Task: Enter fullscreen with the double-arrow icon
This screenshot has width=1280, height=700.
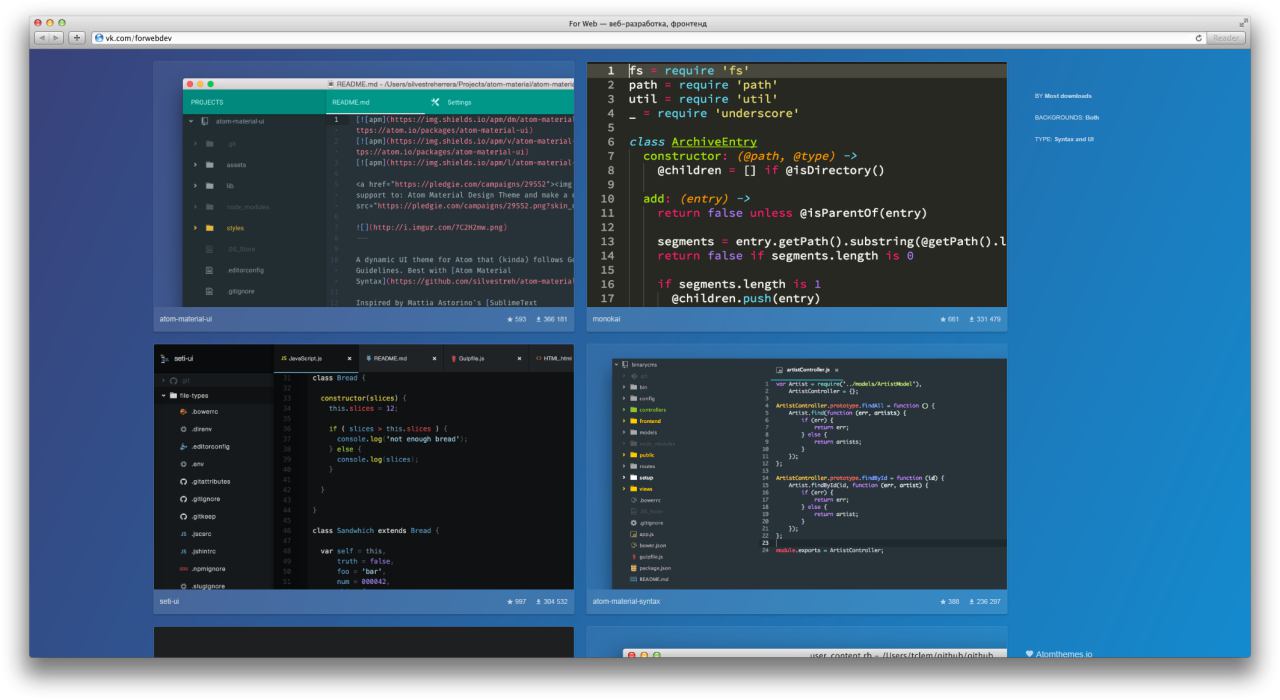Action: tap(1244, 22)
